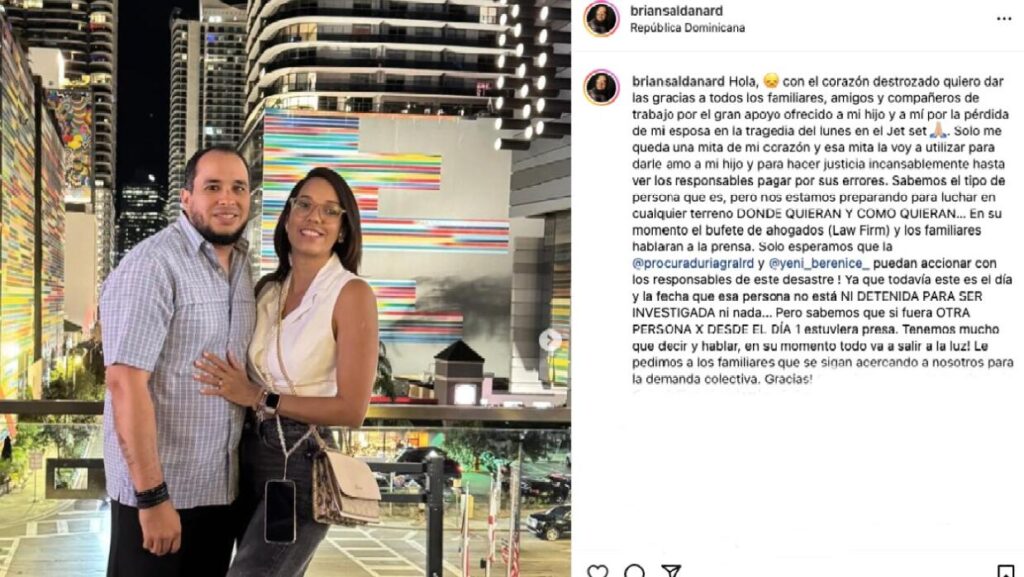Screen dimensions: 1024x577
Task: Open briansaldanard username in post header
Action: pos(676,11)
